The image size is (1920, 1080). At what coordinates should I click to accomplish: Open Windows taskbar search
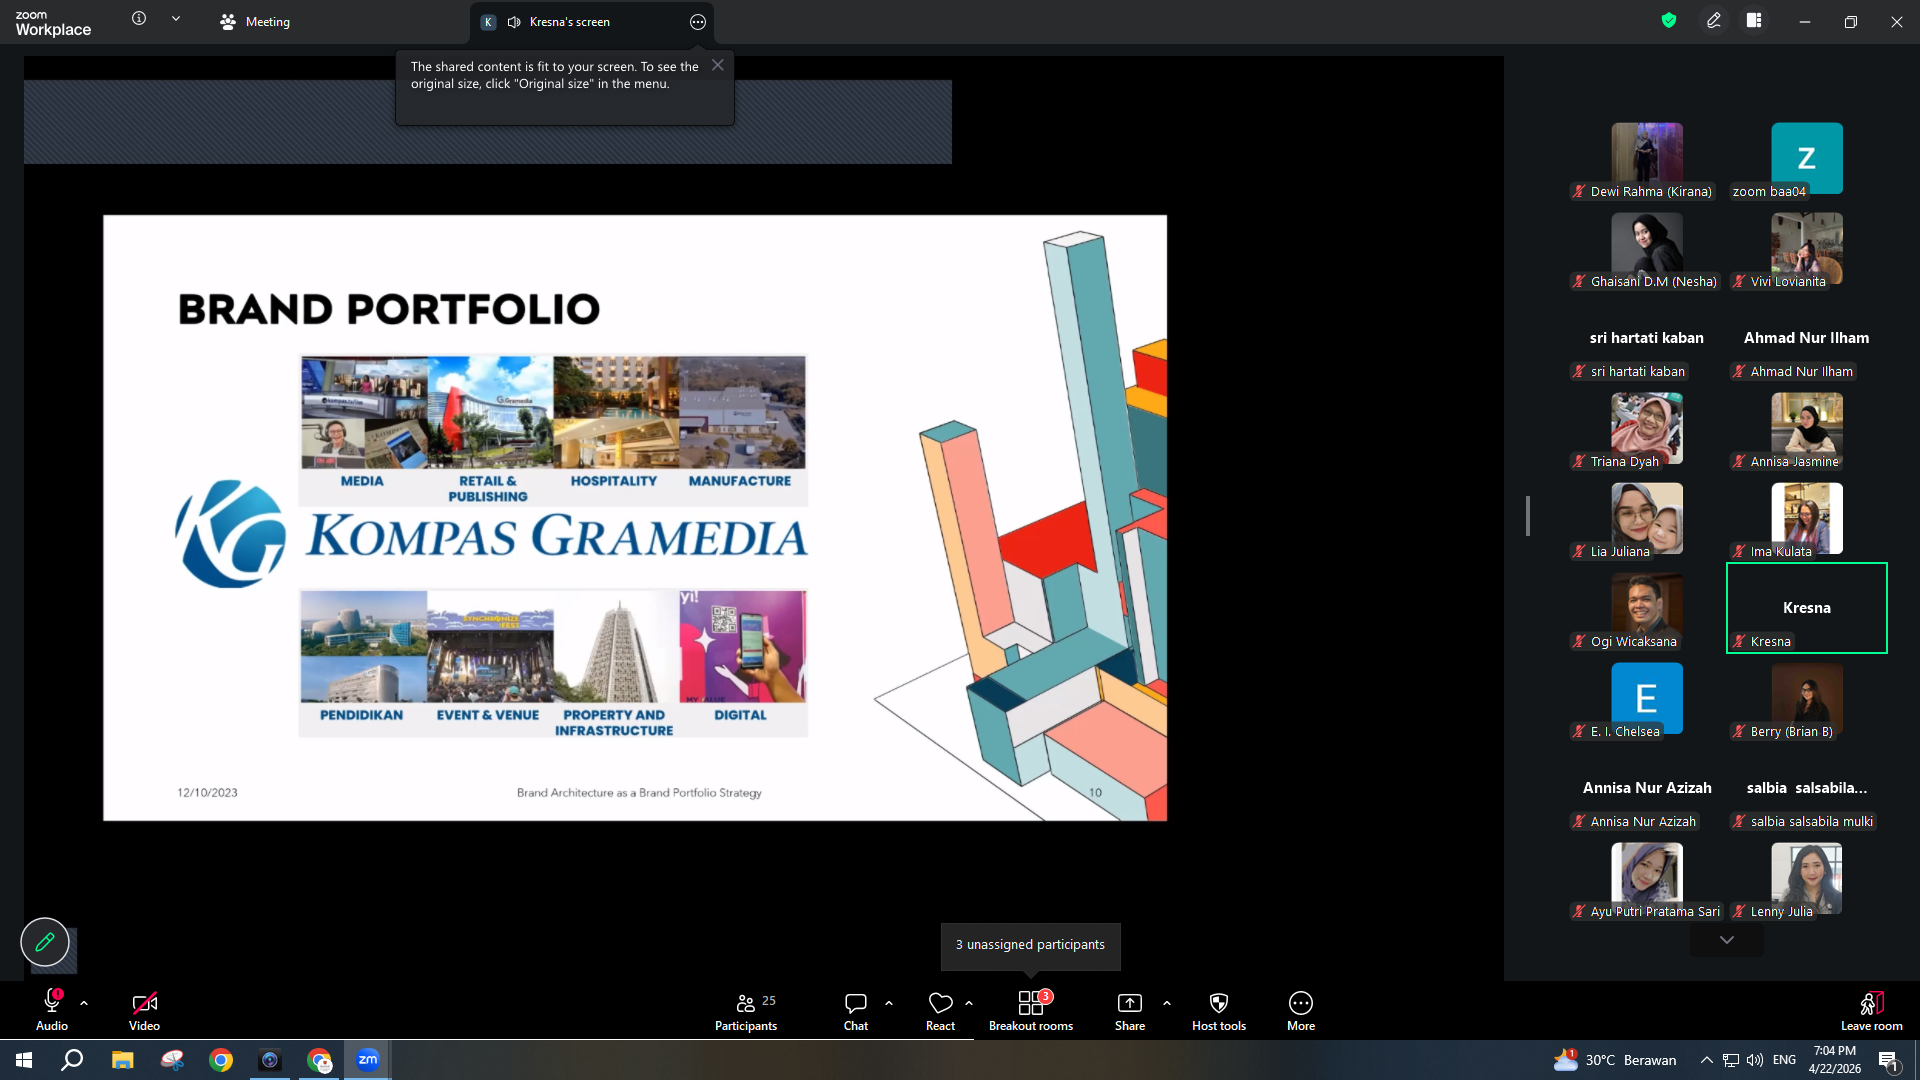point(72,1060)
